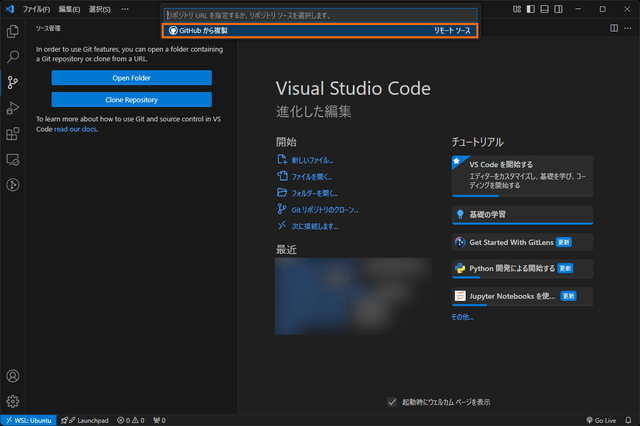
Task: Toggle the secondary side bar
Action: coord(558,9)
